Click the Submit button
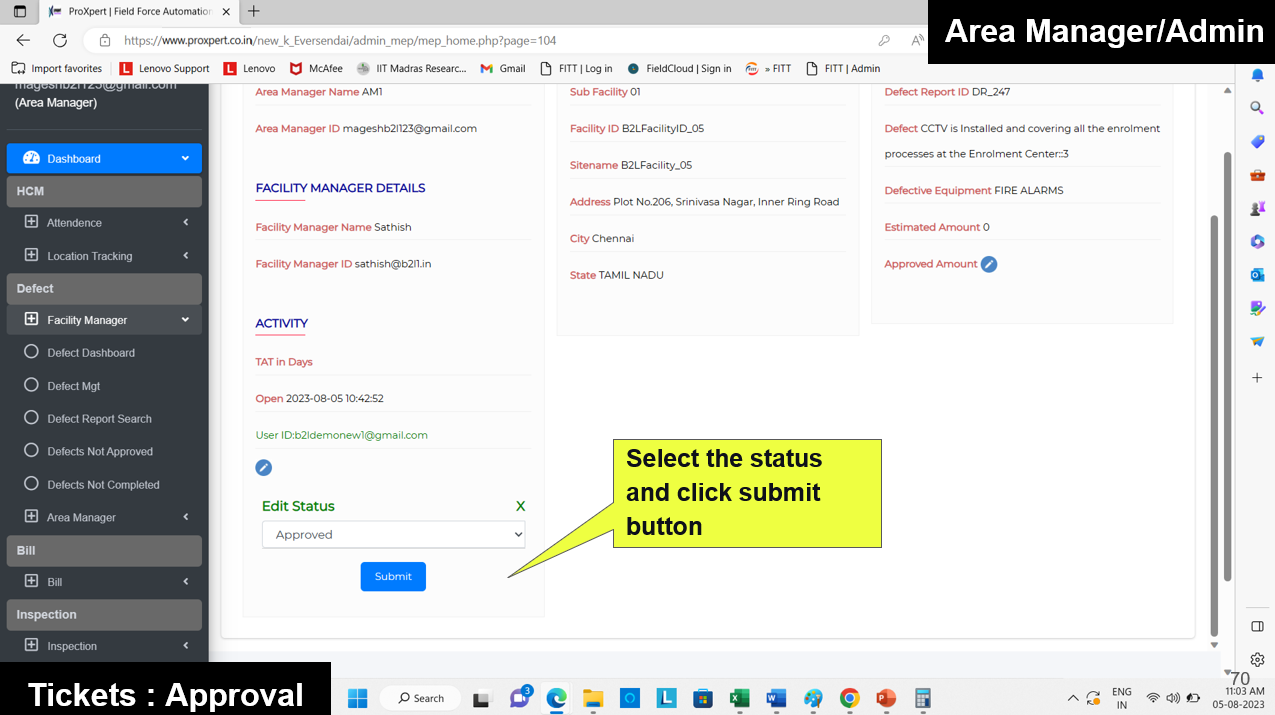The width and height of the screenshot is (1275, 715). [x=393, y=576]
